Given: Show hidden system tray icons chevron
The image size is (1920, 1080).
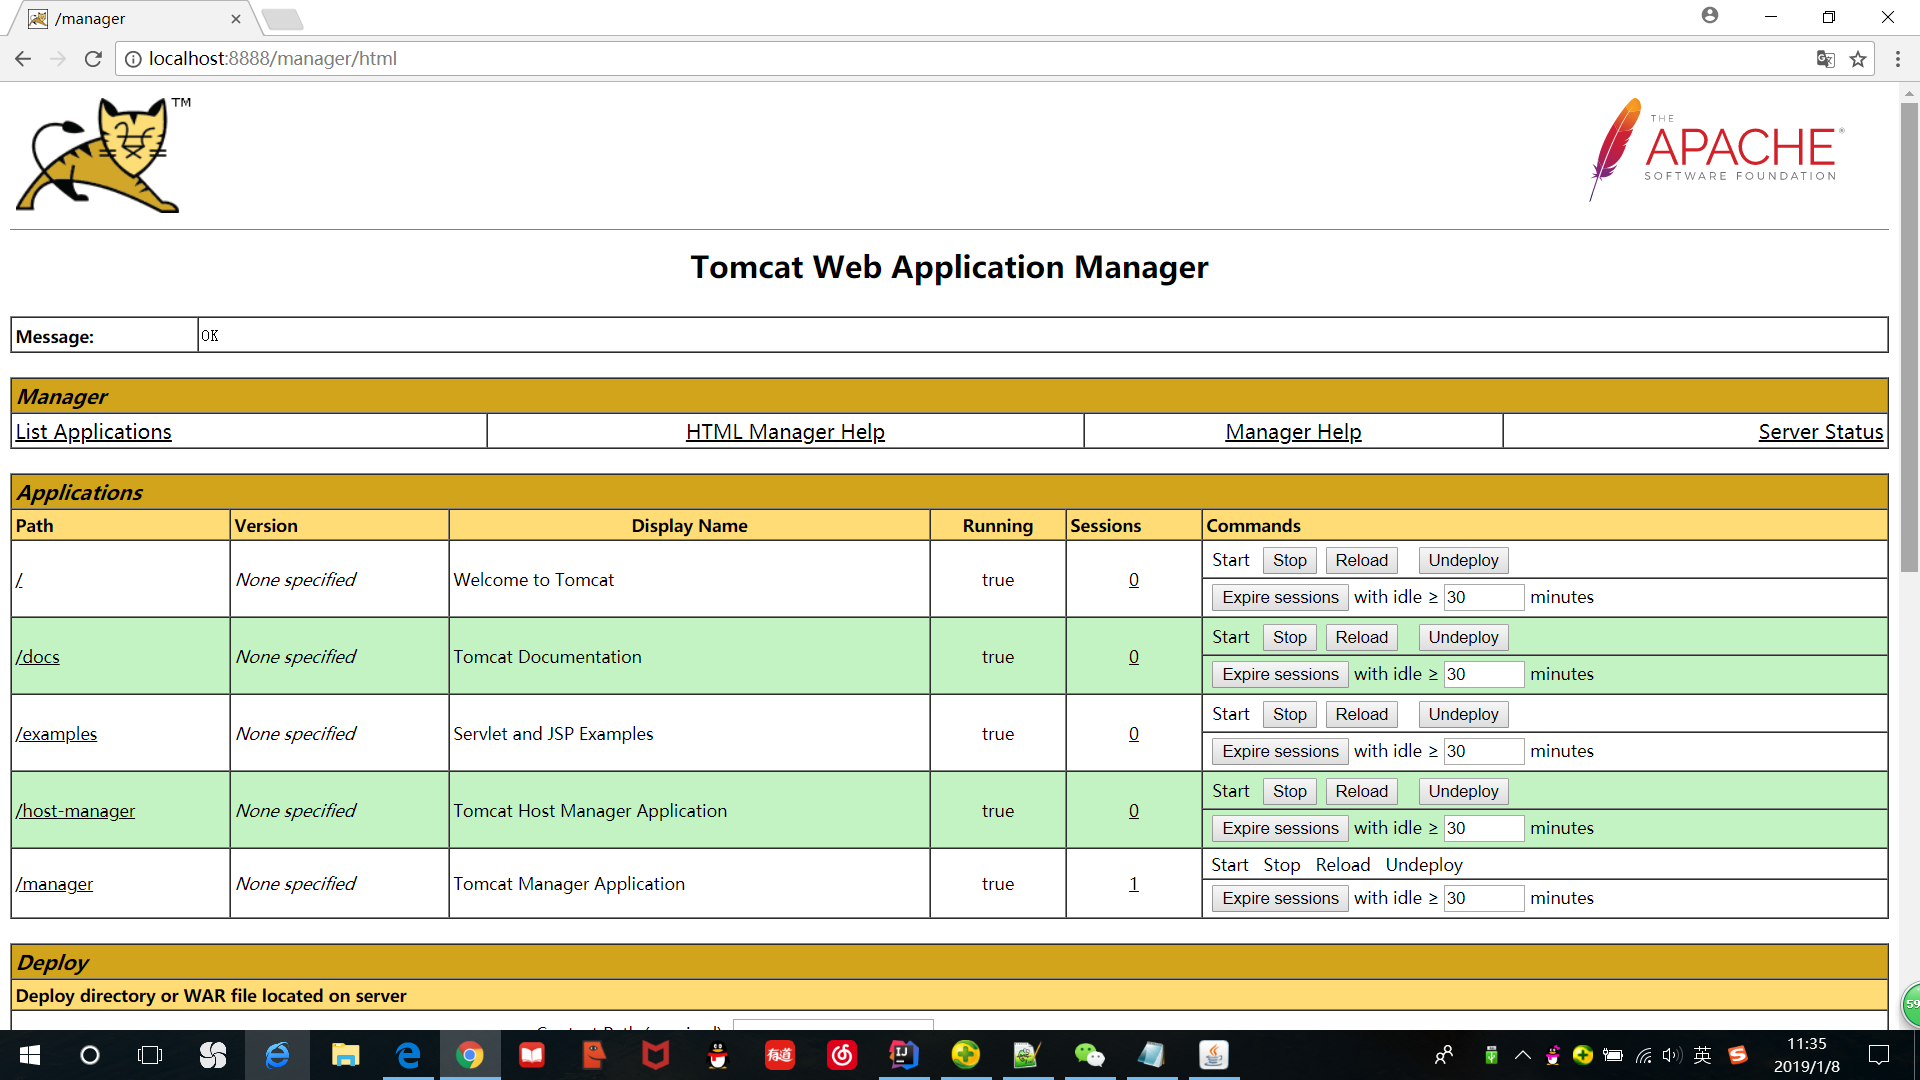Looking at the screenshot, I should (x=1522, y=1055).
